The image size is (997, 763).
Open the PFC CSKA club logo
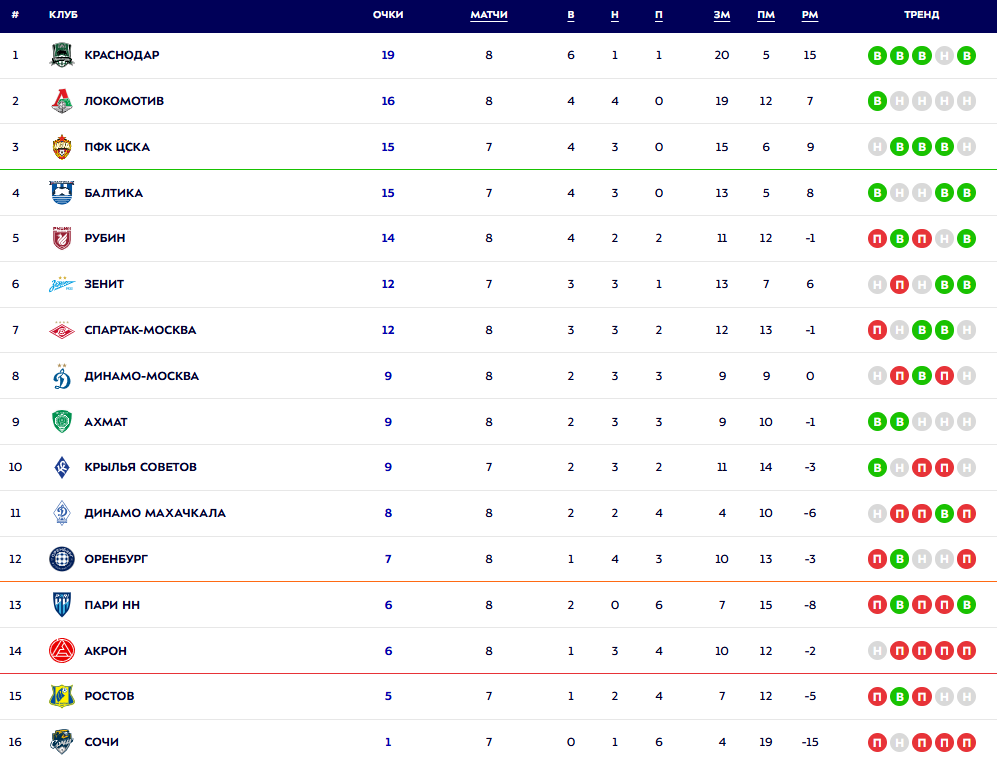[62, 147]
